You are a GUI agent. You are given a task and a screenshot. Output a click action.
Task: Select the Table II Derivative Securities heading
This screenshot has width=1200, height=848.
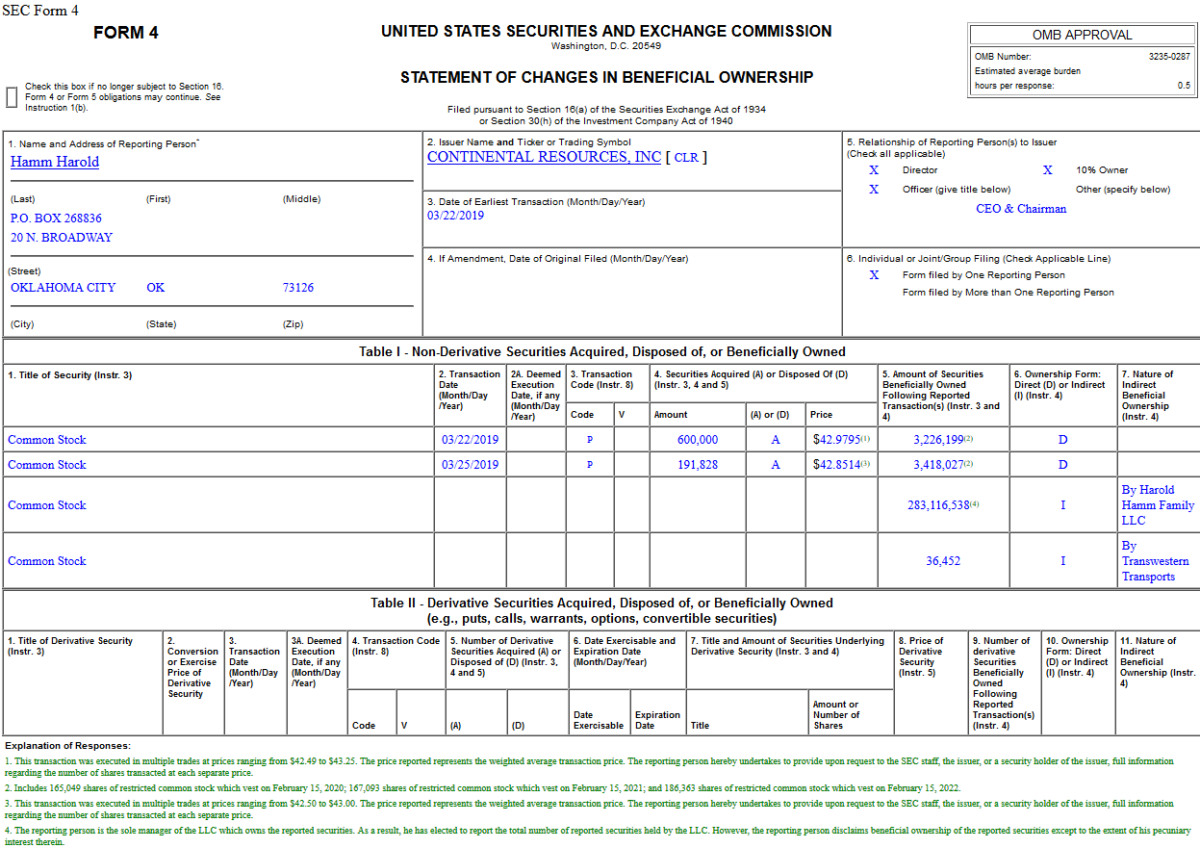602,610
